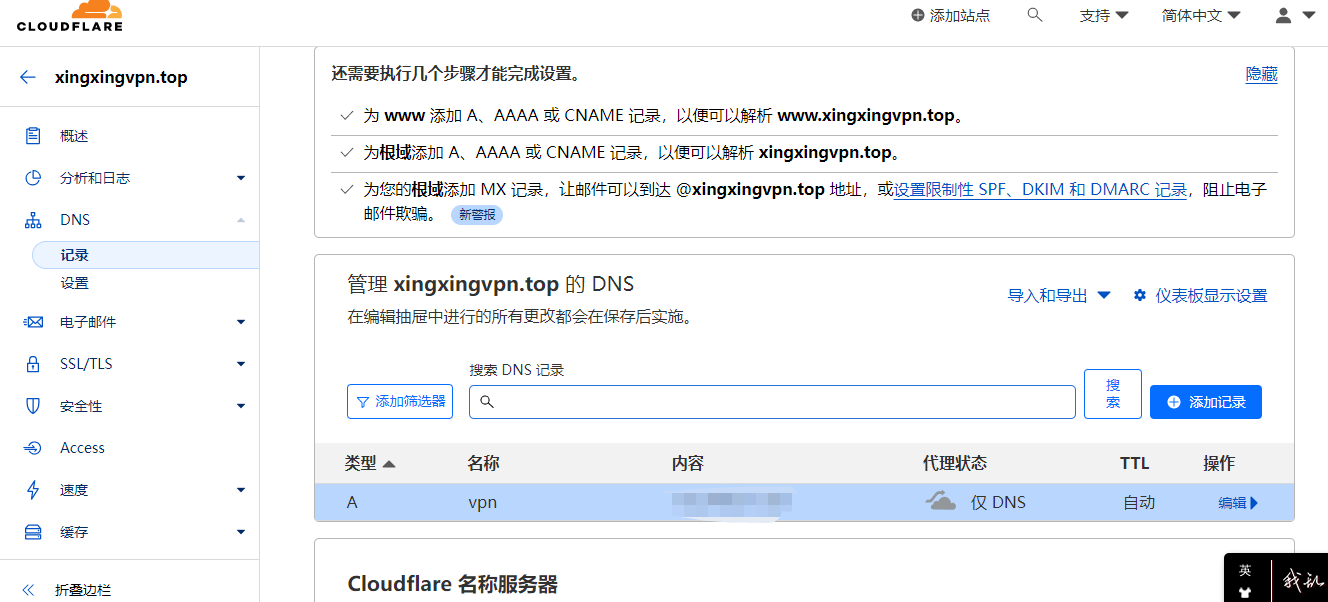Click the 添加记录 button
The image size is (1328, 602).
pyautogui.click(x=1206, y=402)
